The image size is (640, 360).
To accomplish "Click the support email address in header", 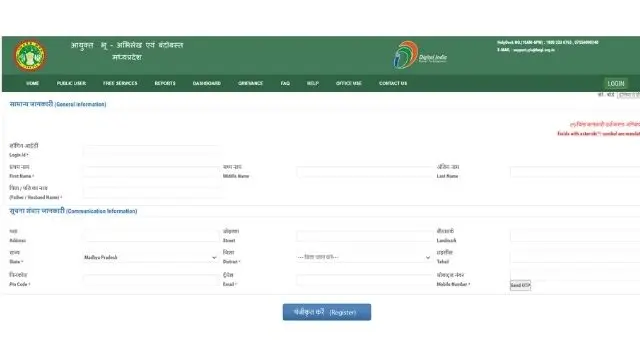I will coord(534,50).
